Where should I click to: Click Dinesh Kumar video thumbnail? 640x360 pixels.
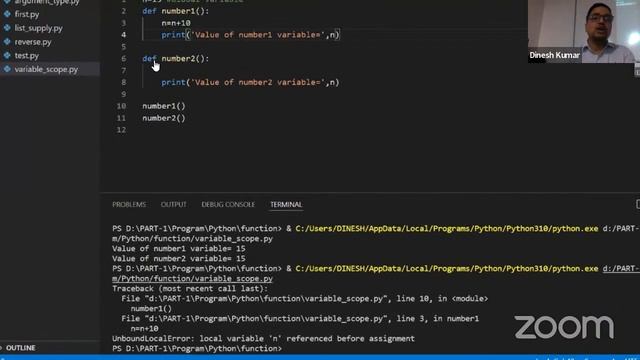(584, 31)
